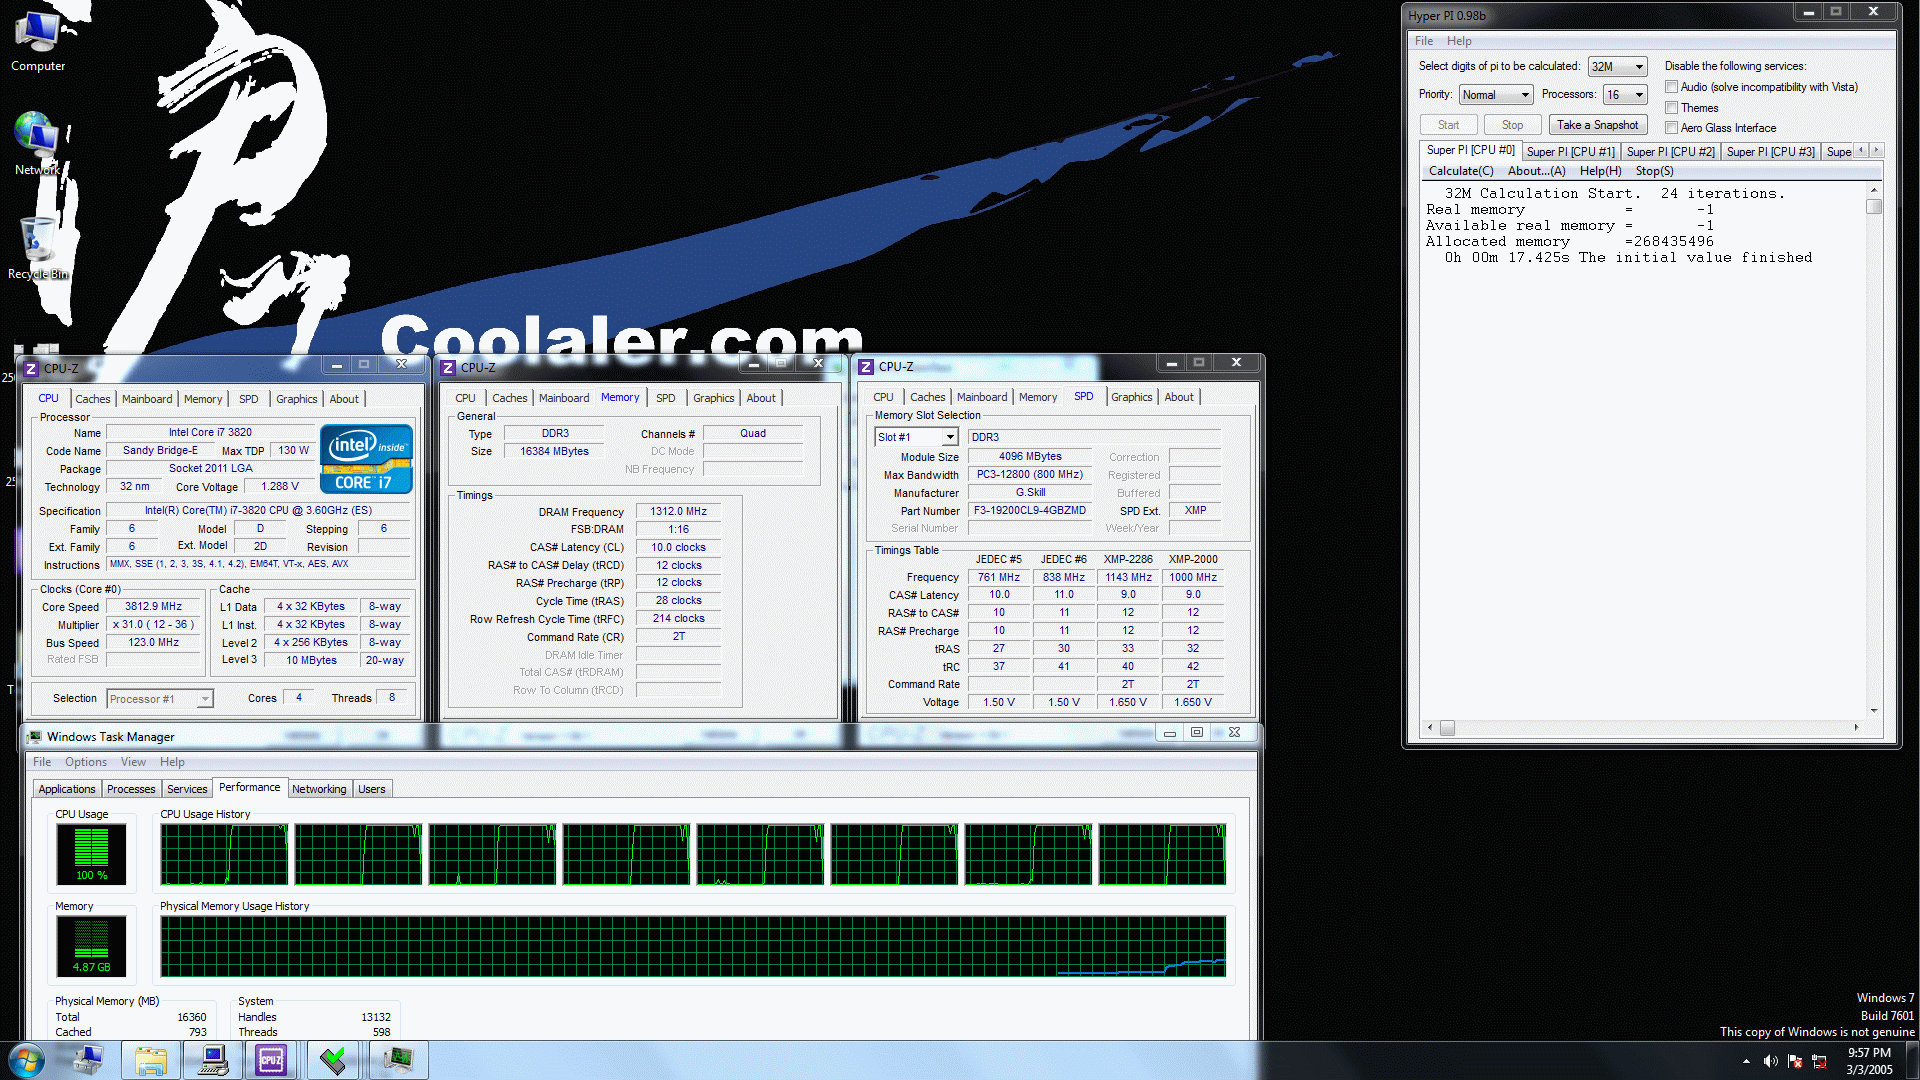1920x1080 pixels.
Task: Toggle Aero Glass Interface checkbox
Action: click(x=1671, y=128)
